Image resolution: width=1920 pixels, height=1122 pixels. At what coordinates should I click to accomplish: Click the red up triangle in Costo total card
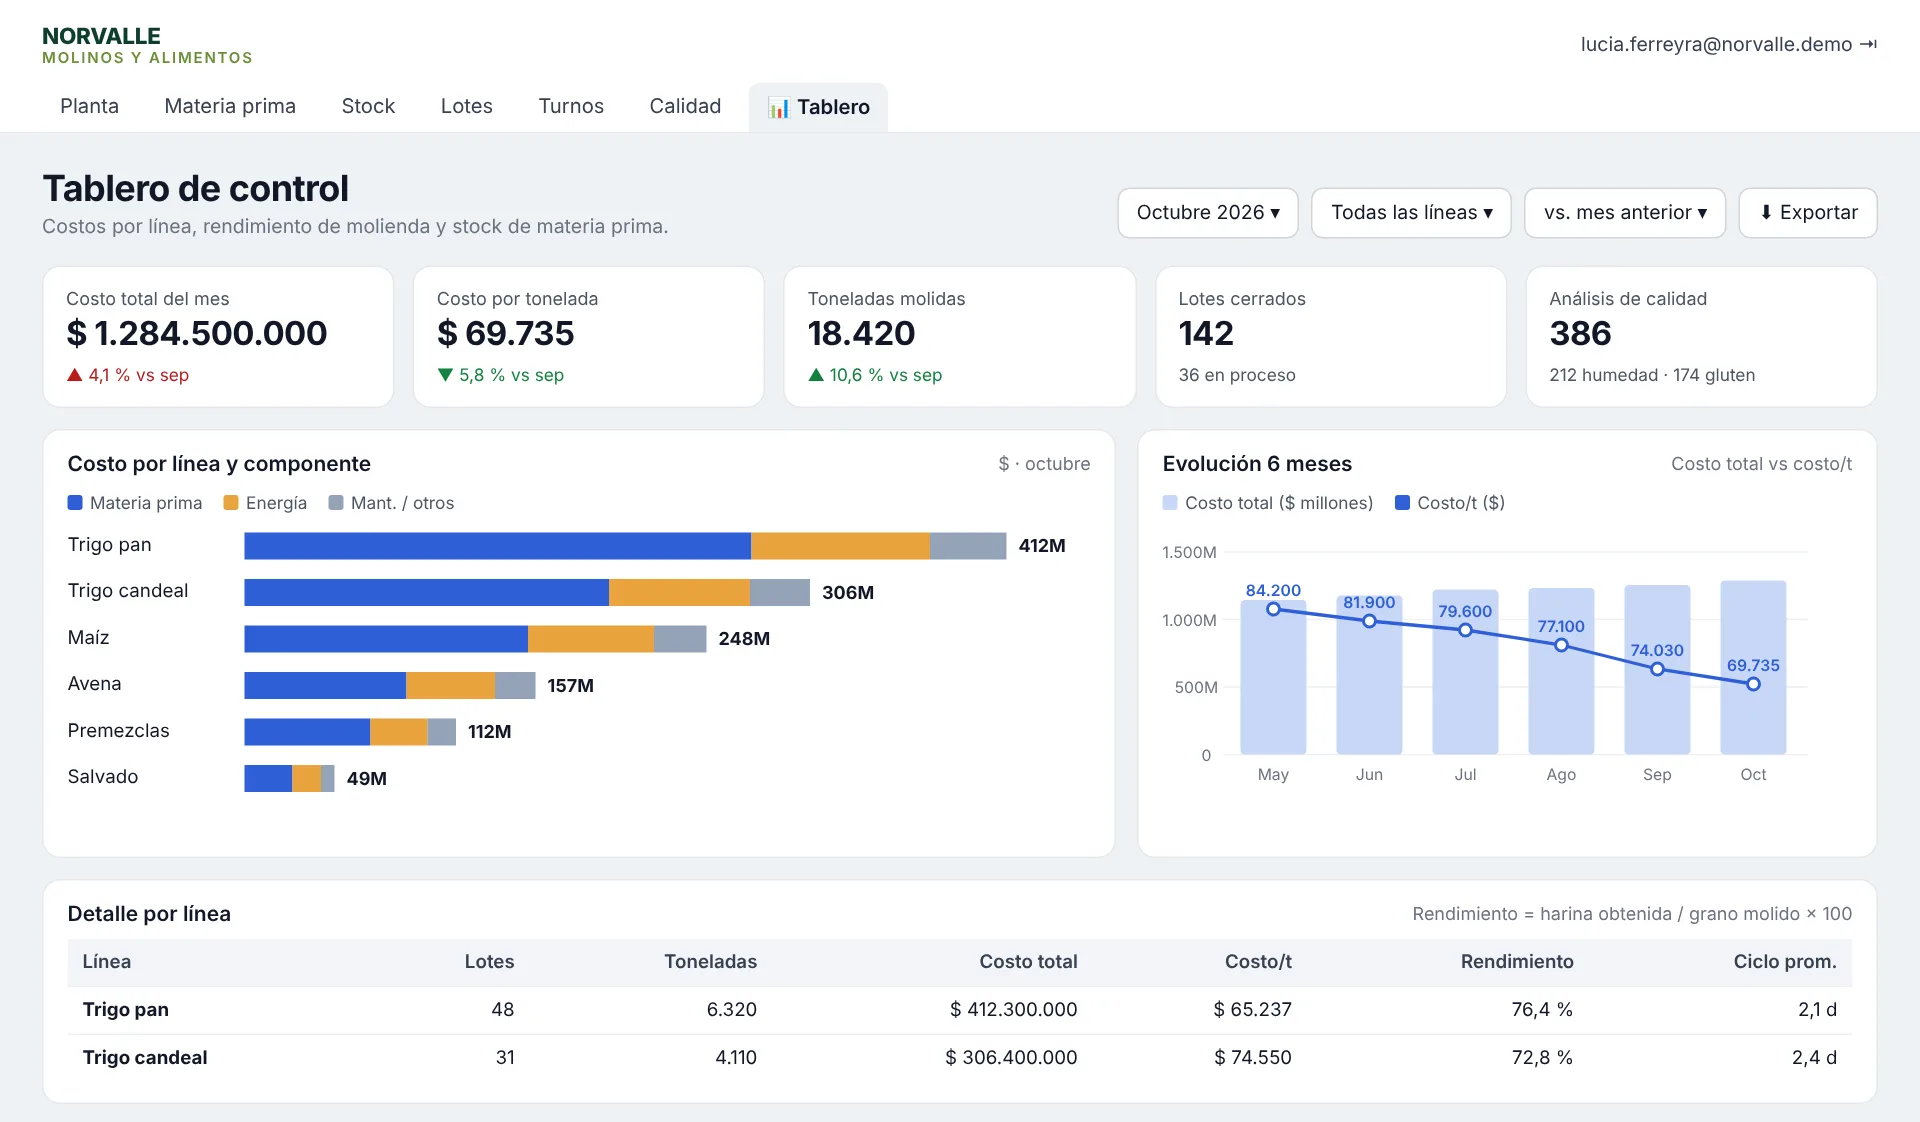(74, 375)
